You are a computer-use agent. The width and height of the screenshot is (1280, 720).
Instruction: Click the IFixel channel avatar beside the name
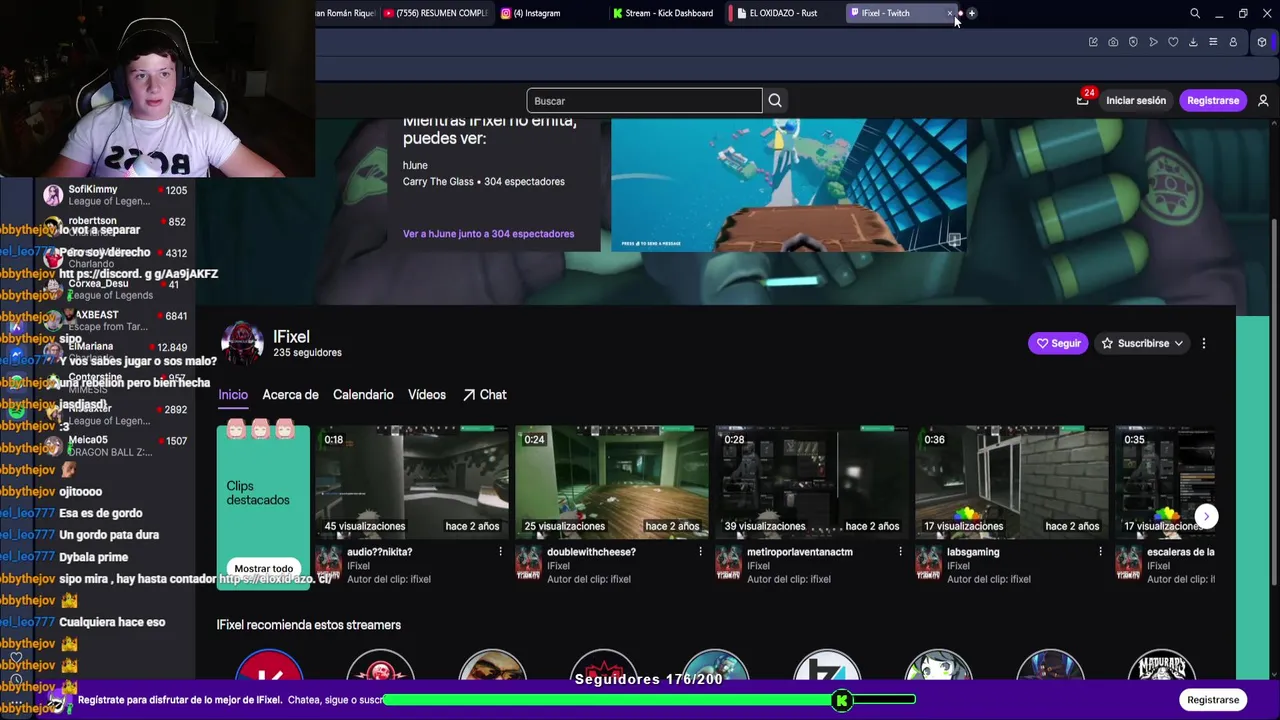pos(242,343)
